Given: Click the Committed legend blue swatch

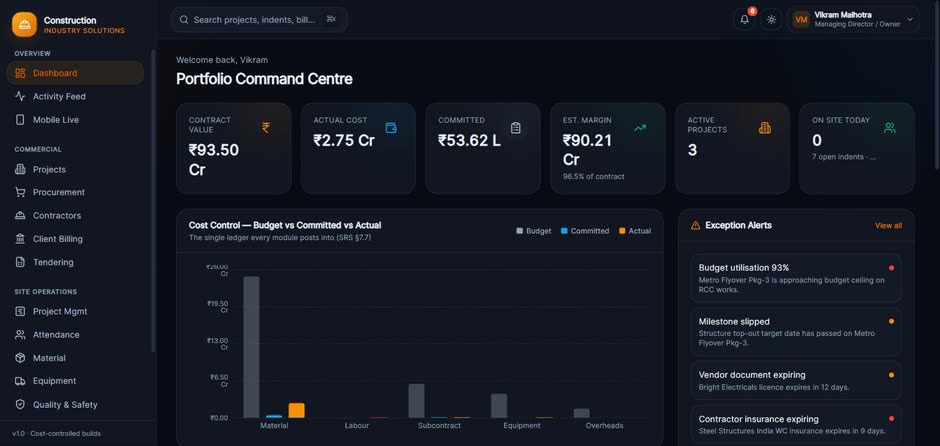Looking at the screenshot, I should point(564,231).
